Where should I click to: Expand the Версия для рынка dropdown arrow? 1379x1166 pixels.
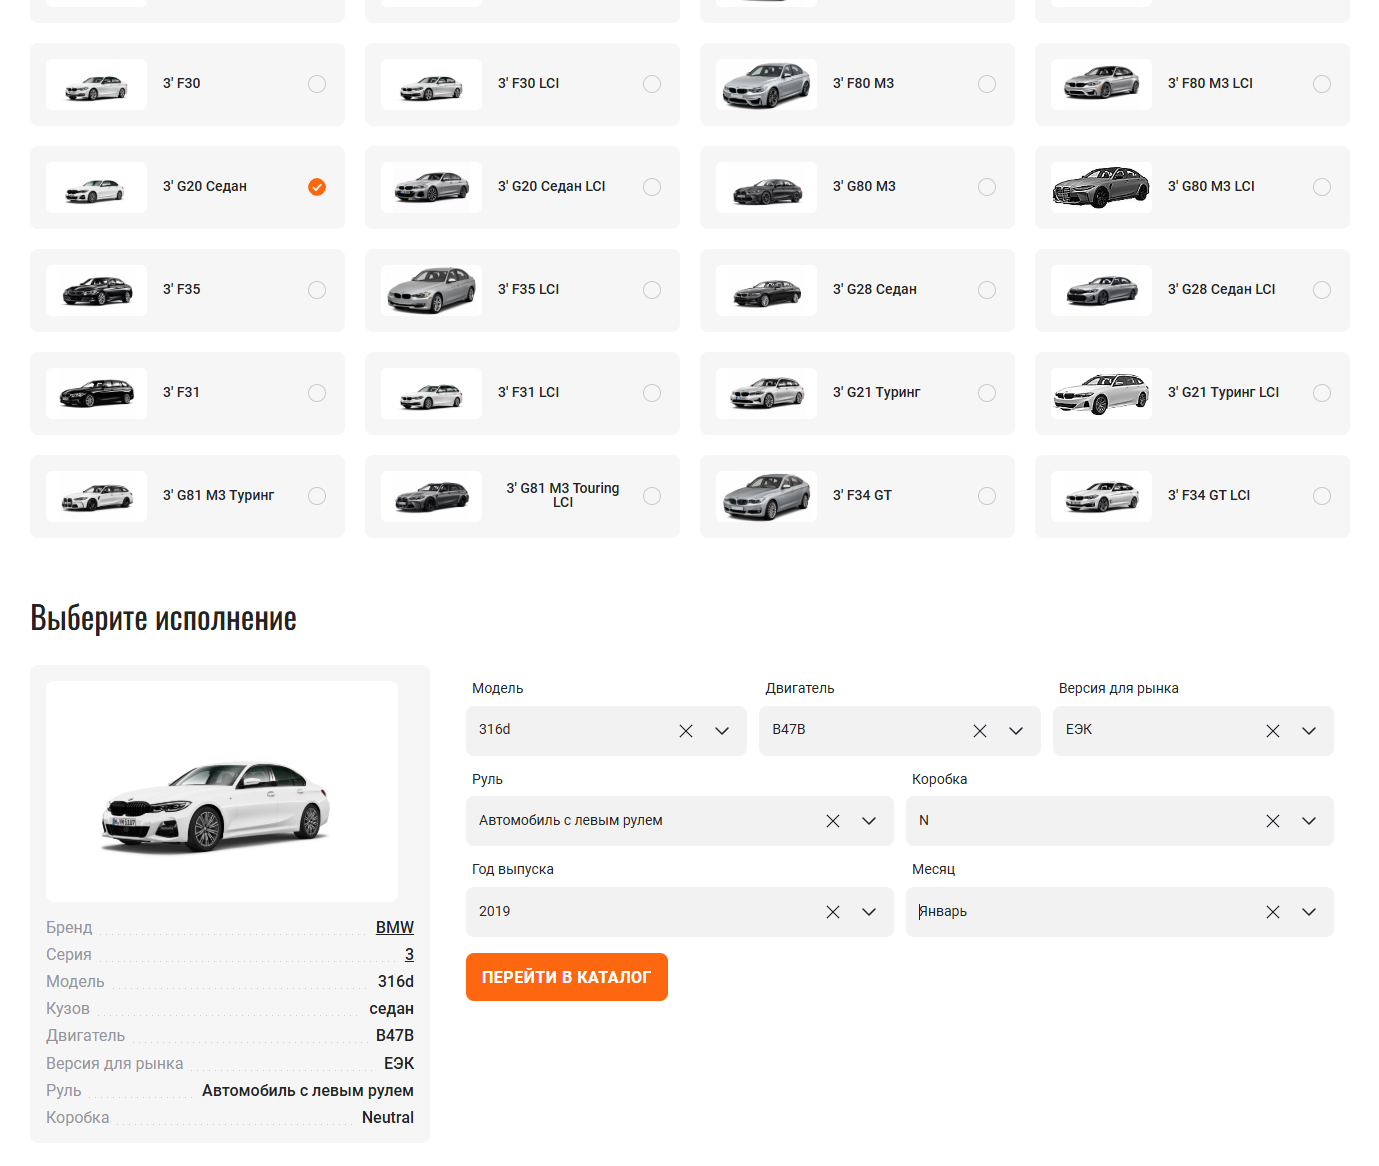1309,731
